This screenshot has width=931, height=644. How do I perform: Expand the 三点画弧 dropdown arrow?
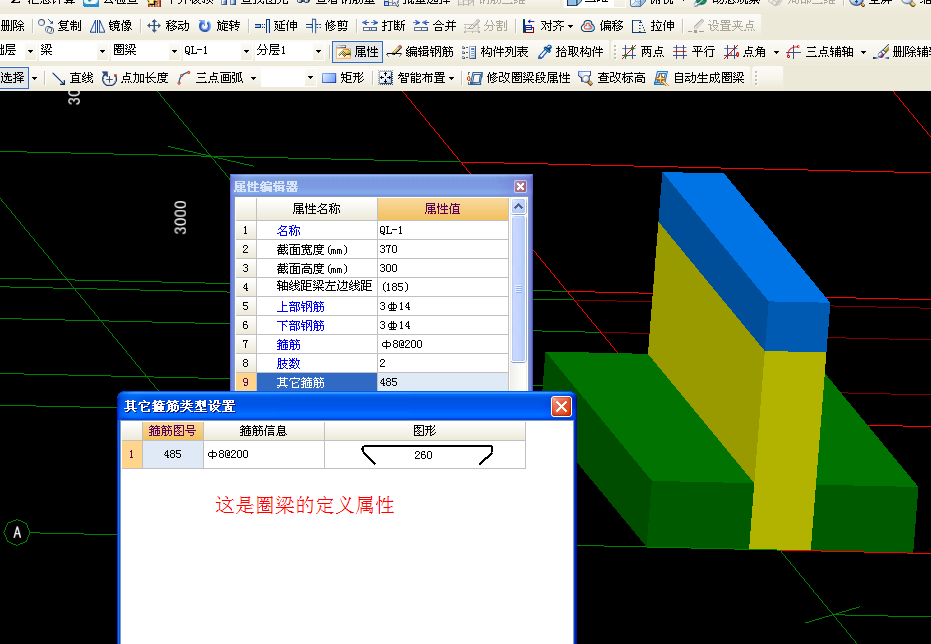tap(254, 78)
